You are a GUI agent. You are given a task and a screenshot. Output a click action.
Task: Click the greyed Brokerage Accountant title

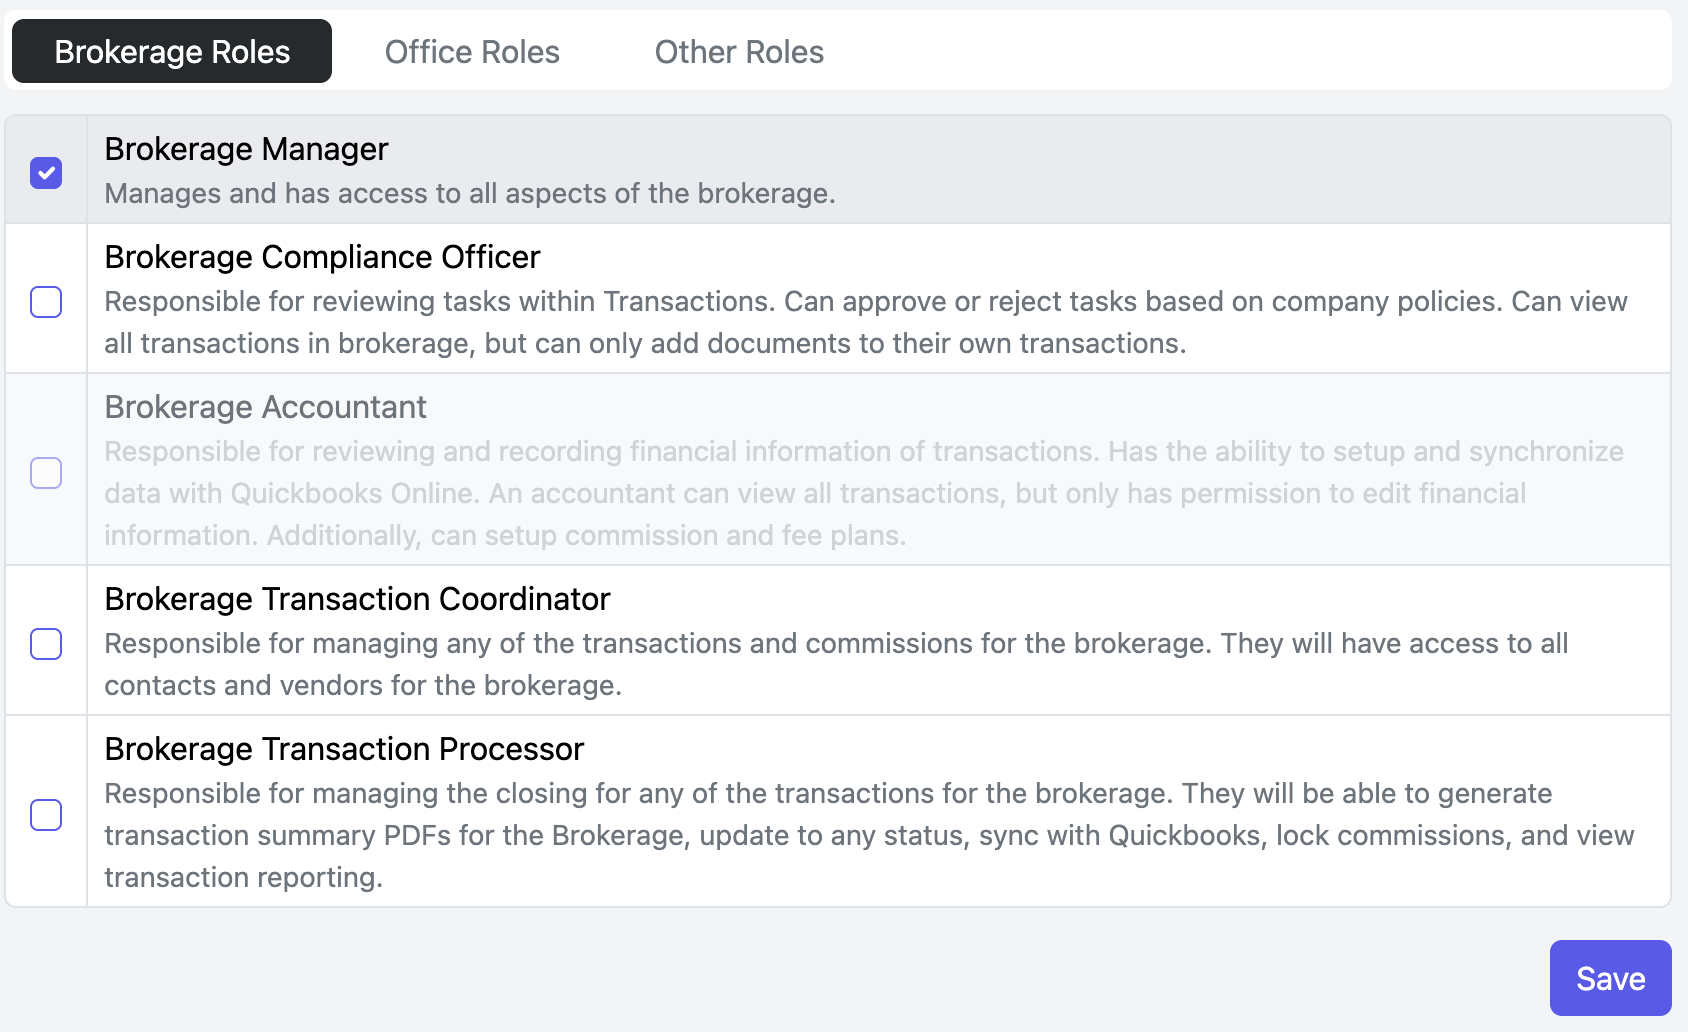point(265,407)
